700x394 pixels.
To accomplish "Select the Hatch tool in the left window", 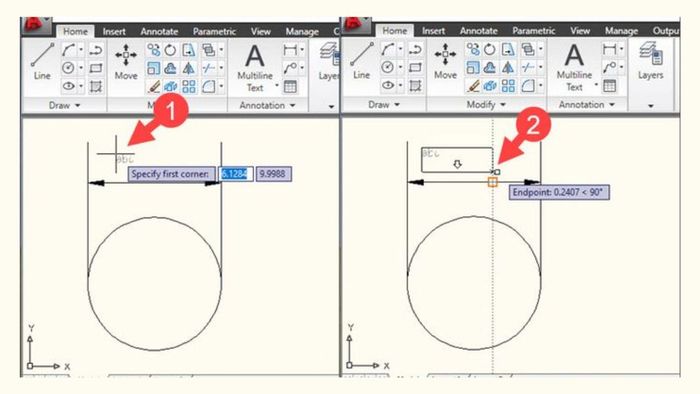I will point(96,86).
